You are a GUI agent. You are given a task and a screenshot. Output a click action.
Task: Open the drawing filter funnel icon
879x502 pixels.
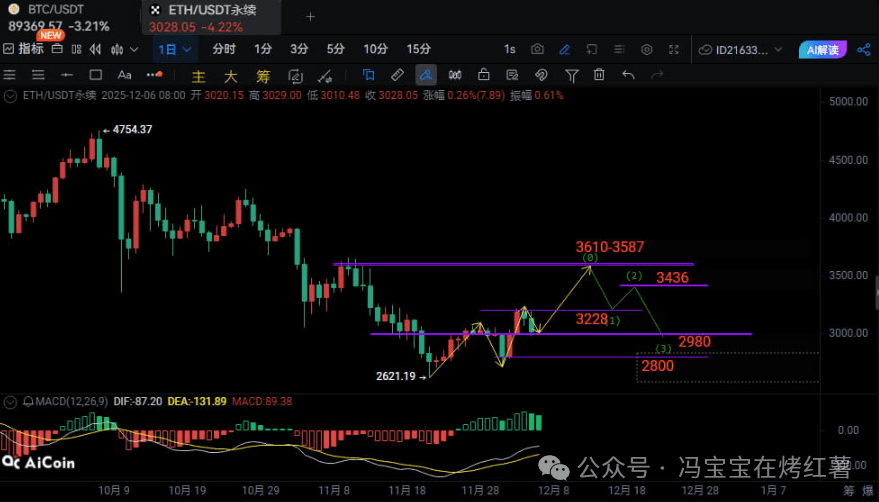point(571,75)
